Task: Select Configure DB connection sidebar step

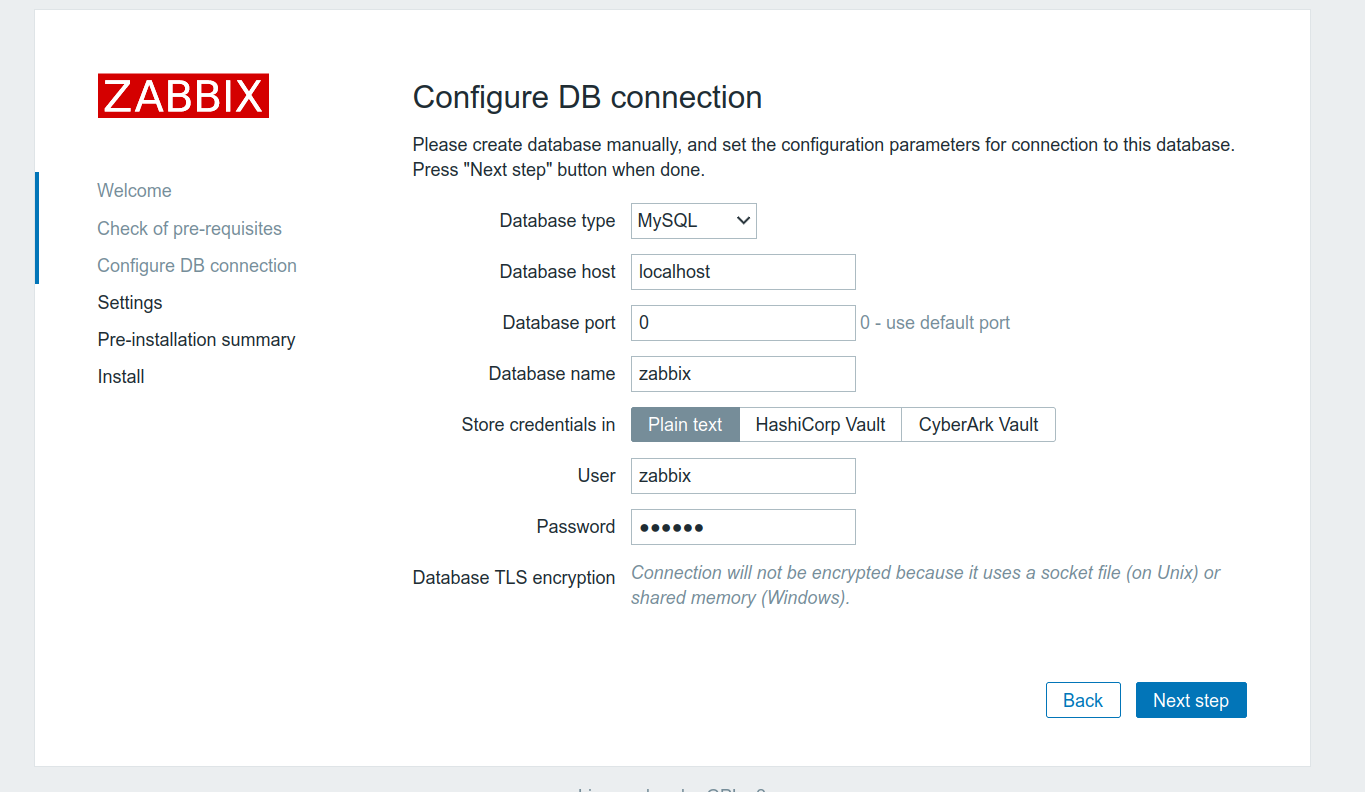Action: (197, 266)
